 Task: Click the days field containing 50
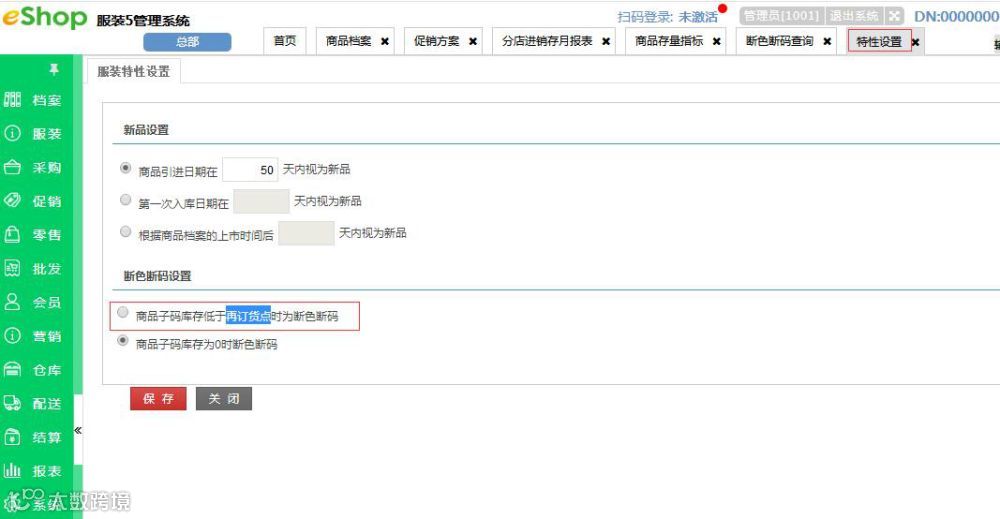pos(250,170)
